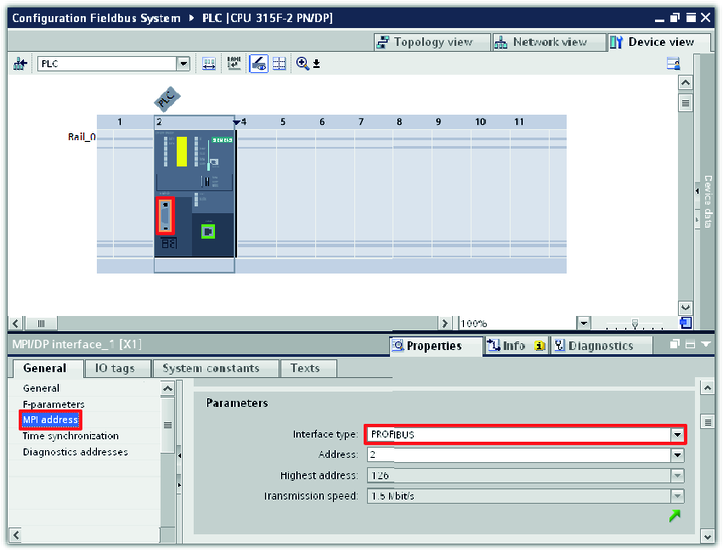Click the zoom magnifier icon in toolbar
The height and width of the screenshot is (553, 723).
click(303, 63)
